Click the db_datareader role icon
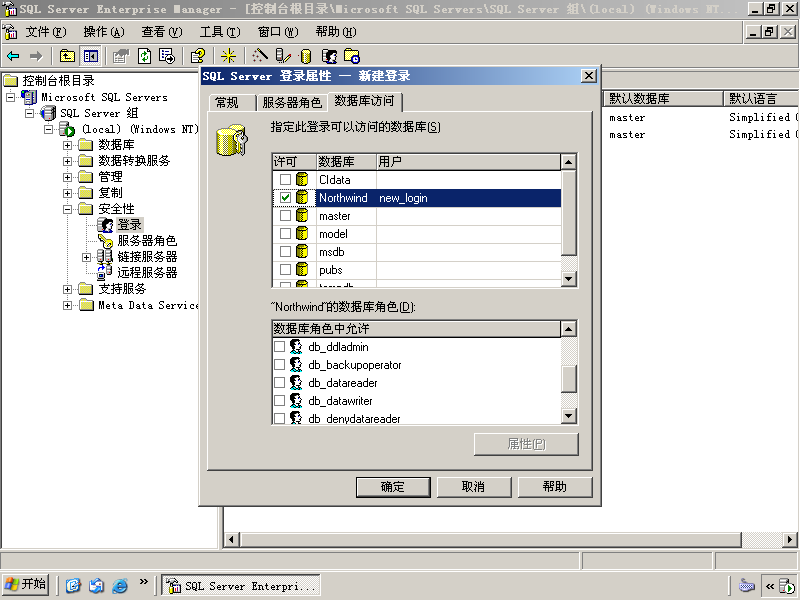This screenshot has height=600, width=800. (296, 383)
